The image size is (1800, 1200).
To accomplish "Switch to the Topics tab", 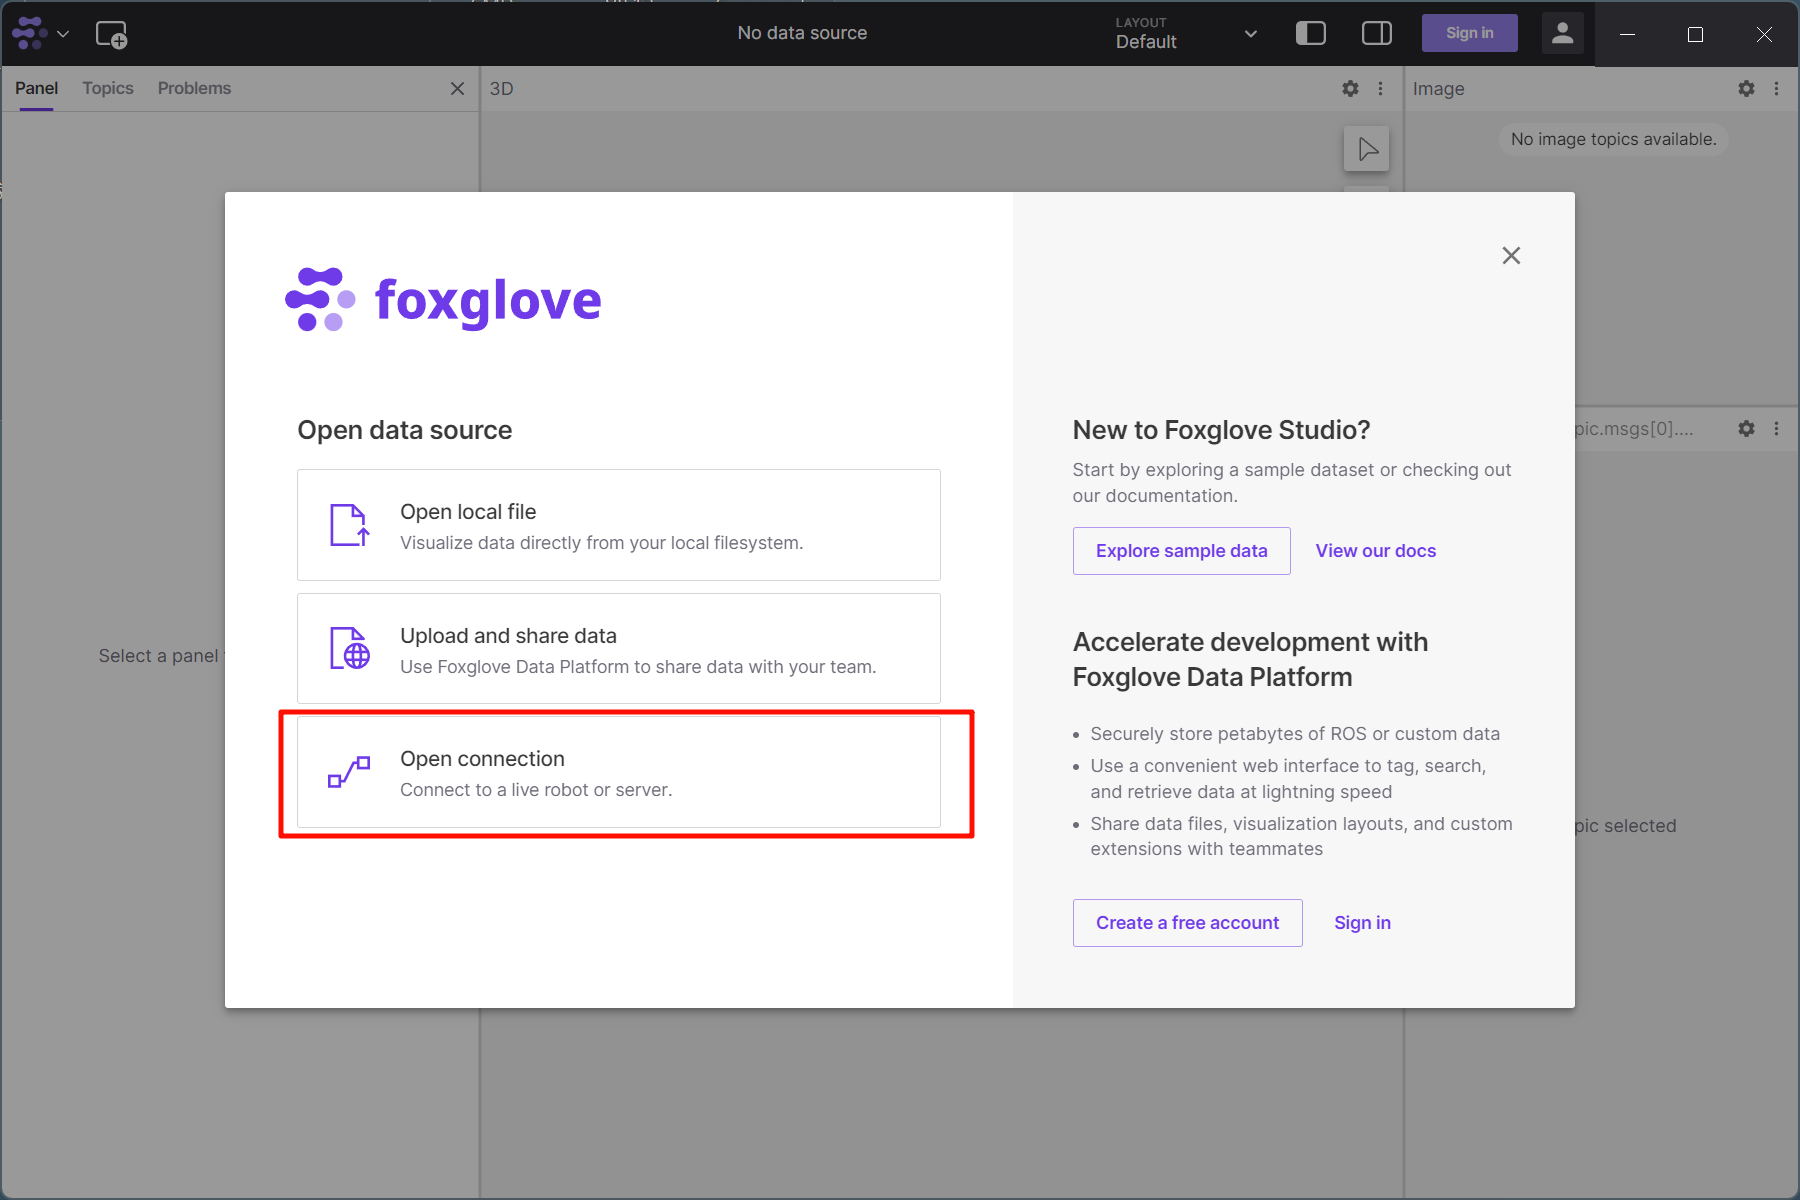I will tap(108, 88).
